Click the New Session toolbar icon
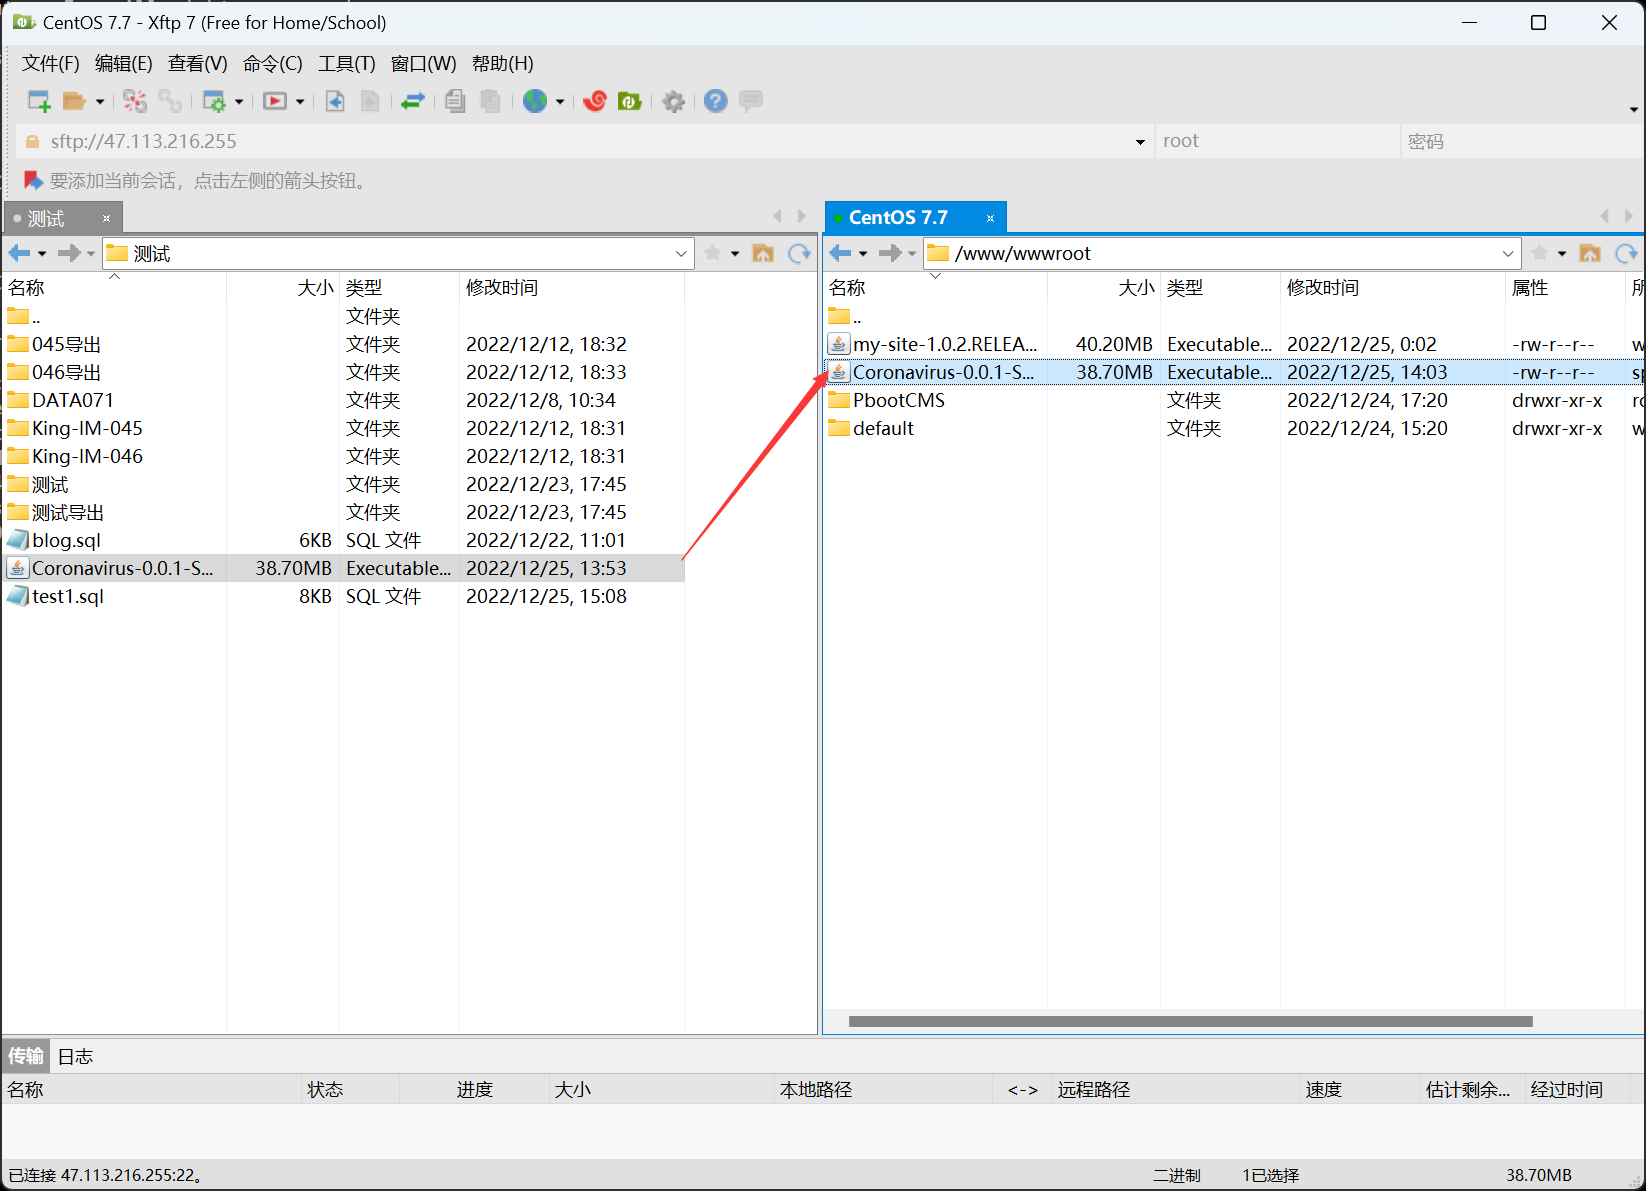1646x1191 pixels. (x=39, y=101)
